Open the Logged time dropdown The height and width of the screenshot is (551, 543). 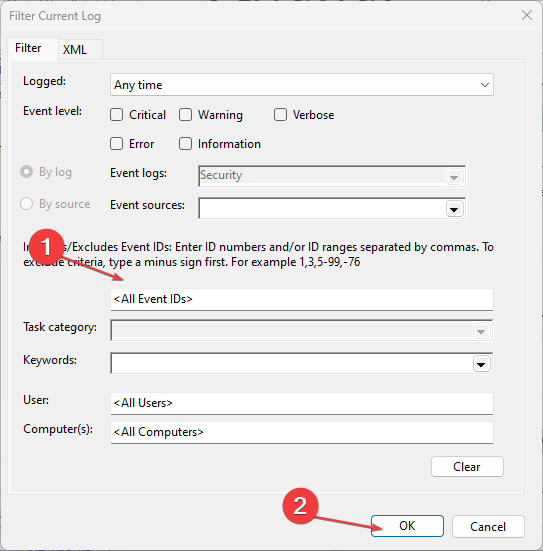click(x=302, y=85)
